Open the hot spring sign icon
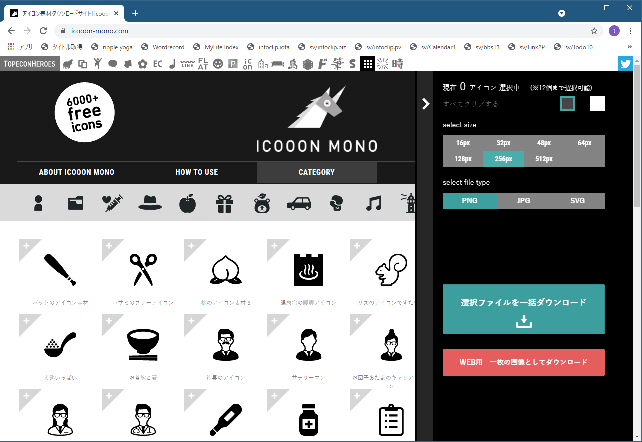642x442 pixels. pos(308,270)
